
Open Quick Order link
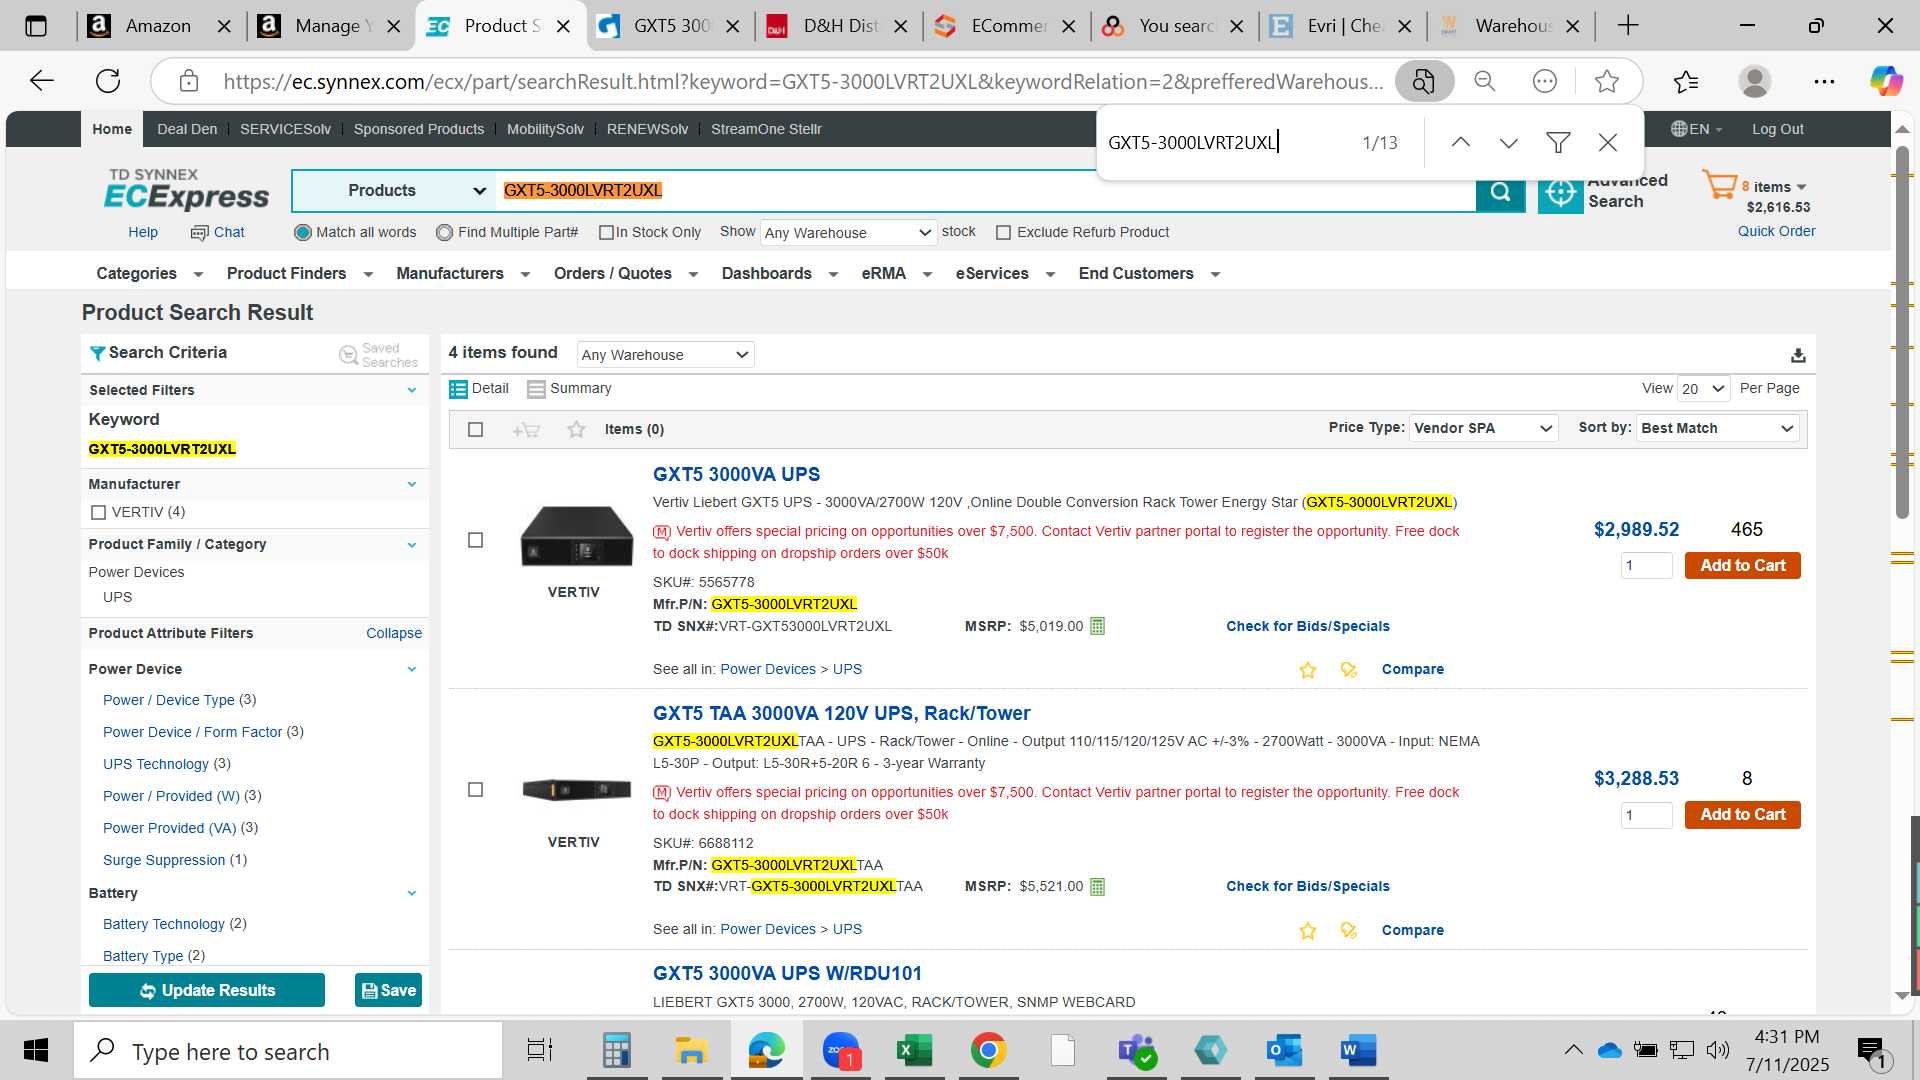(x=1776, y=232)
